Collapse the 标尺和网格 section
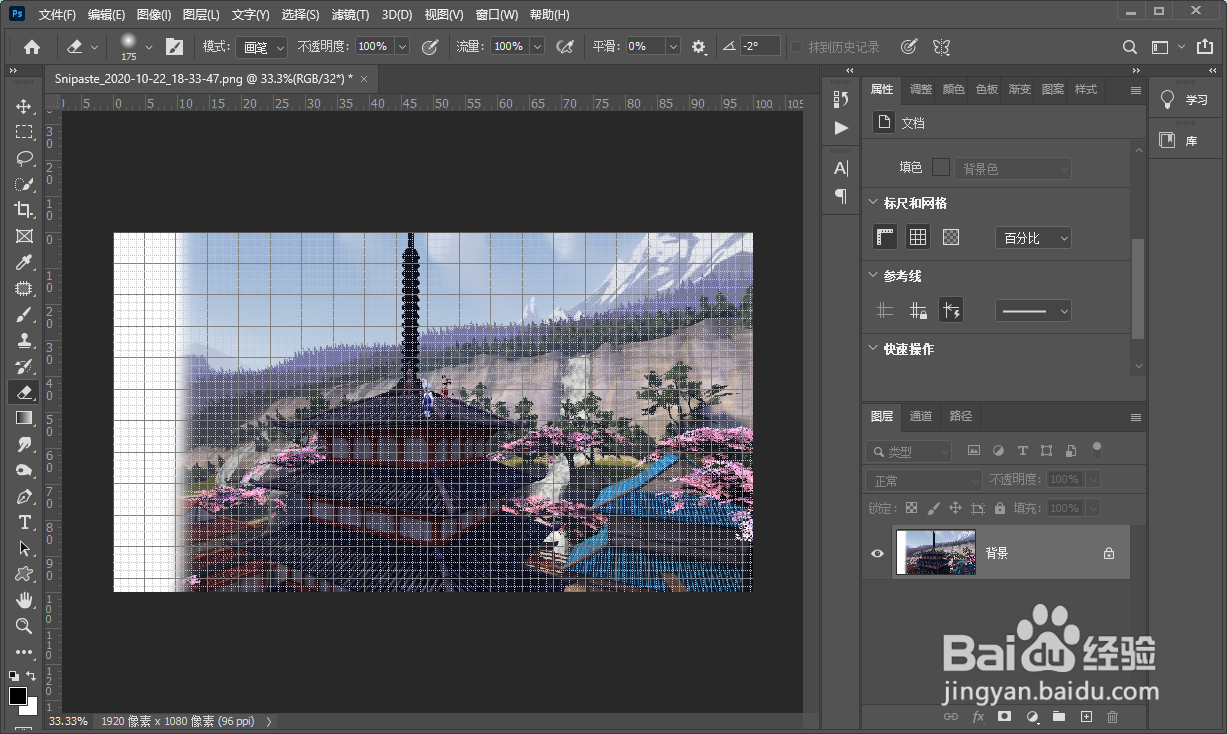The width and height of the screenshot is (1227, 734). click(x=874, y=202)
